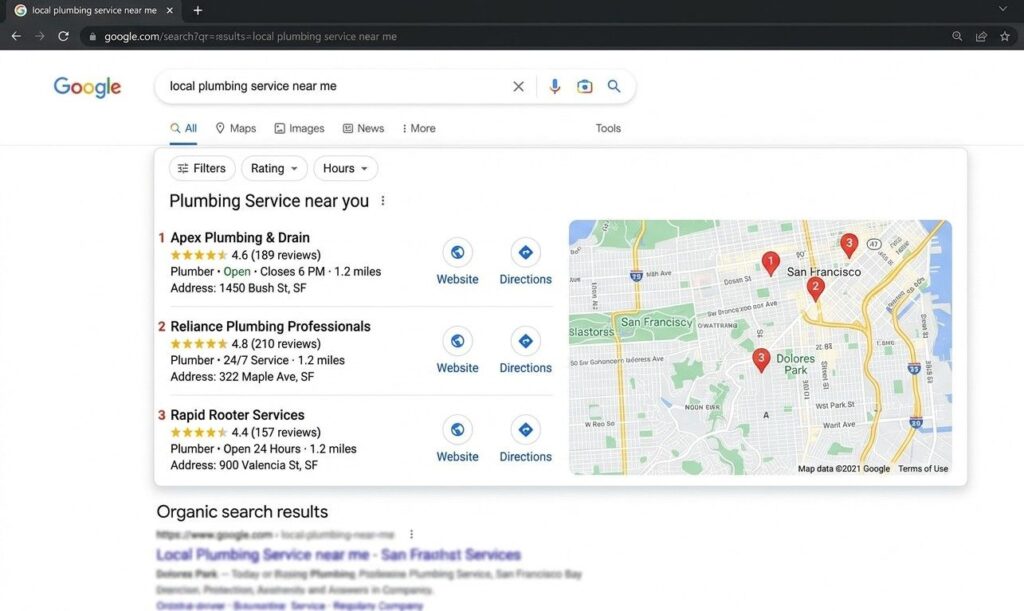Open a new browser tab with plus icon
The image size is (1024, 611).
[x=197, y=10]
